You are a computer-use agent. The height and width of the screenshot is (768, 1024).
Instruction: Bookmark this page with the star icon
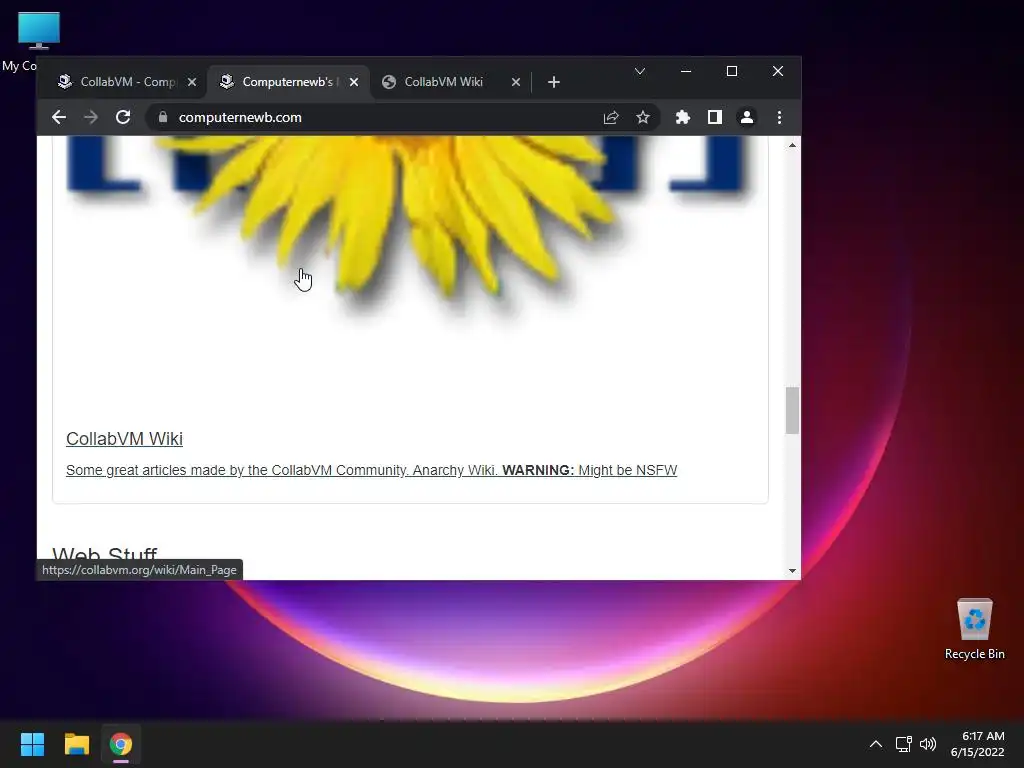click(643, 118)
